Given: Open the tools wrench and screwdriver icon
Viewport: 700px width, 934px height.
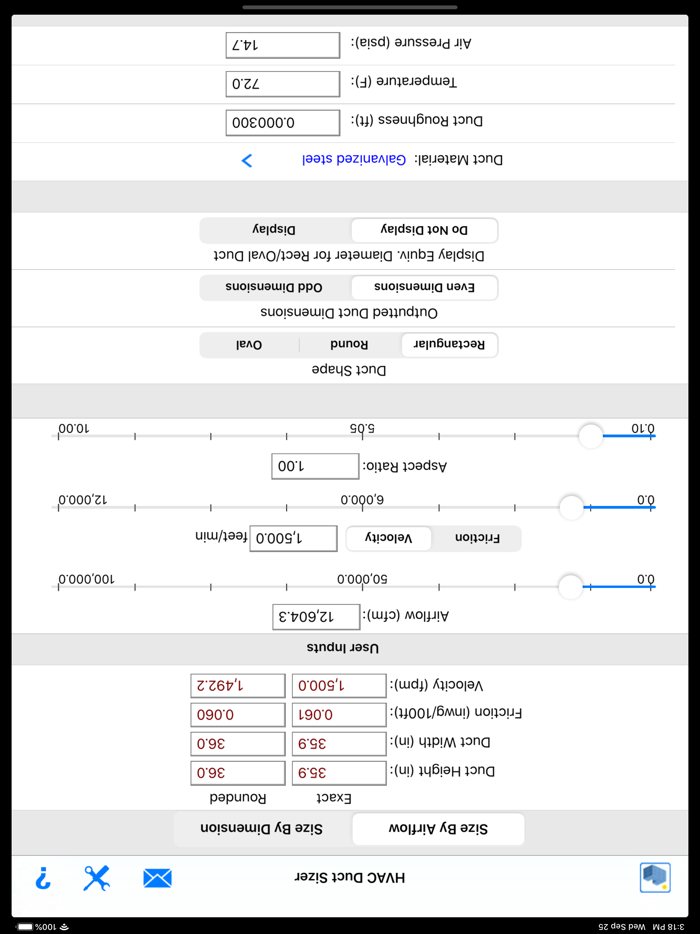Looking at the screenshot, I should (97, 878).
